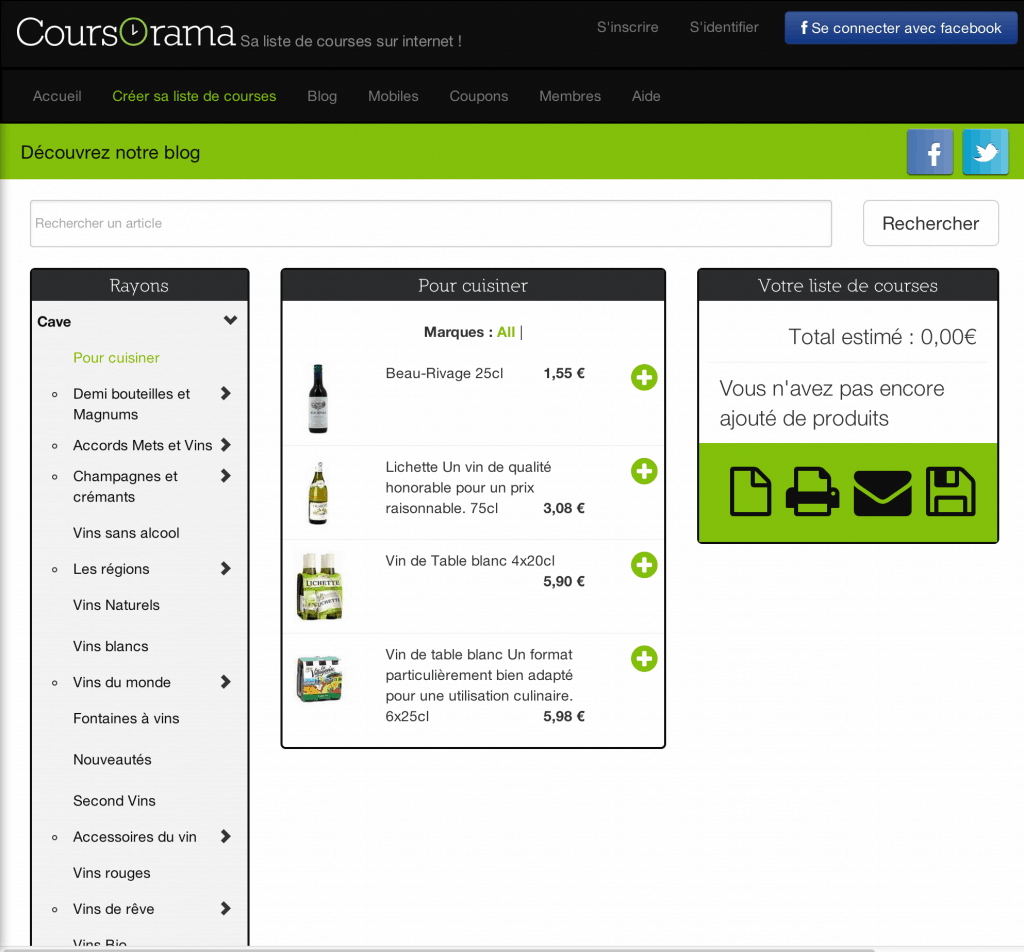1024x952 pixels.
Task: Open Accords Mets et Vins label
Action: tap(142, 445)
